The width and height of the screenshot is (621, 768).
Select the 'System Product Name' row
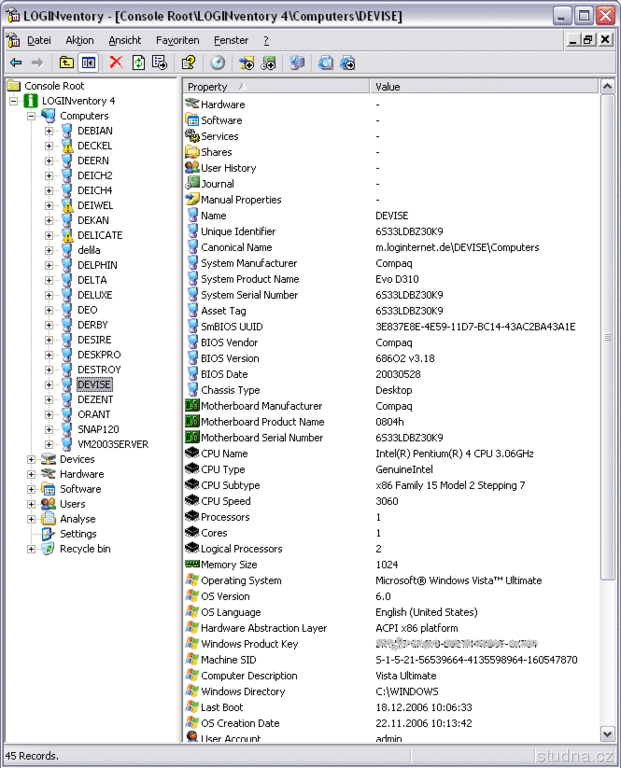click(x=391, y=279)
